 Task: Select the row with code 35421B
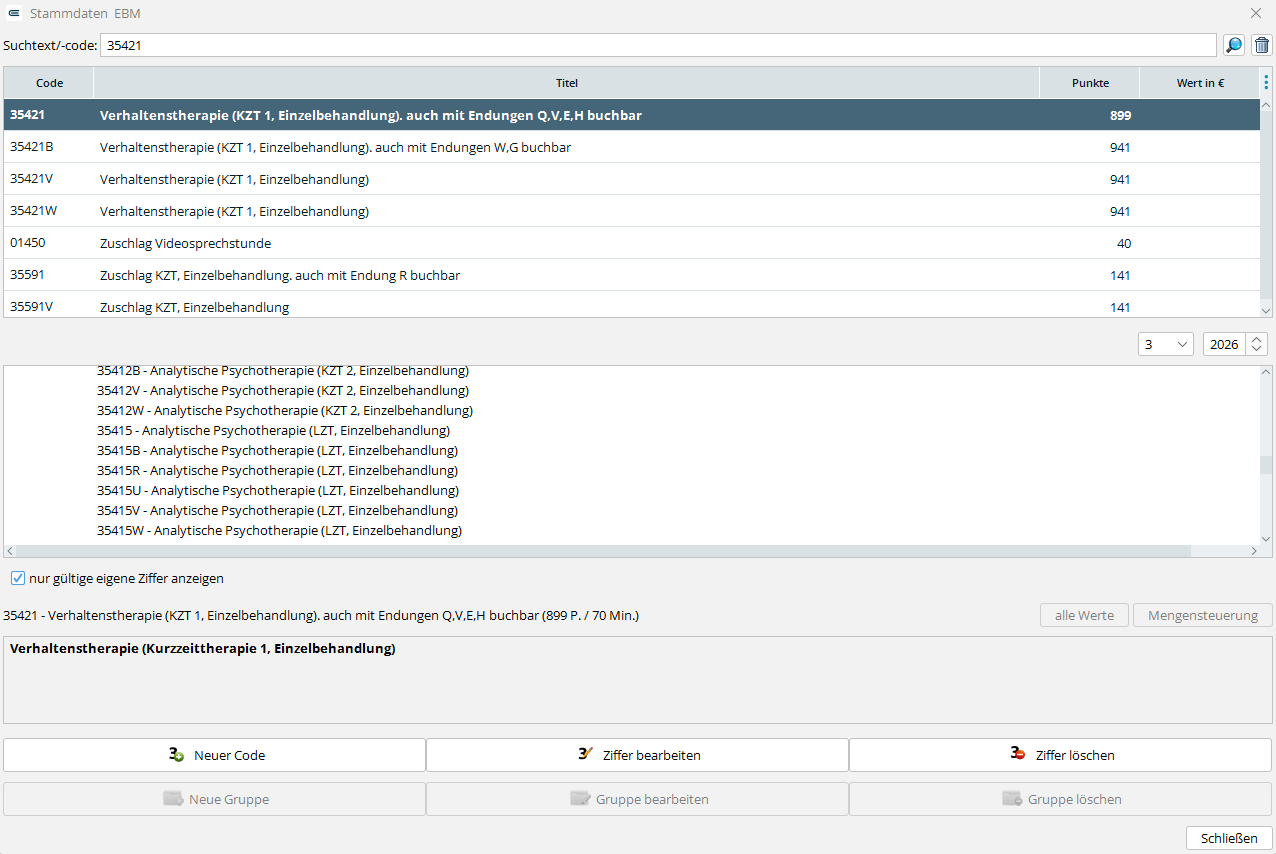pyautogui.click(x=631, y=147)
